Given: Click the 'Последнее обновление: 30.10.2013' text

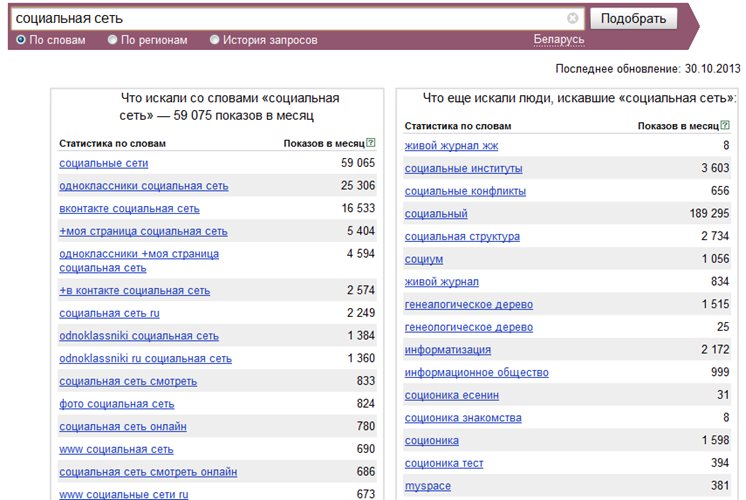Looking at the screenshot, I should click(x=648, y=69).
